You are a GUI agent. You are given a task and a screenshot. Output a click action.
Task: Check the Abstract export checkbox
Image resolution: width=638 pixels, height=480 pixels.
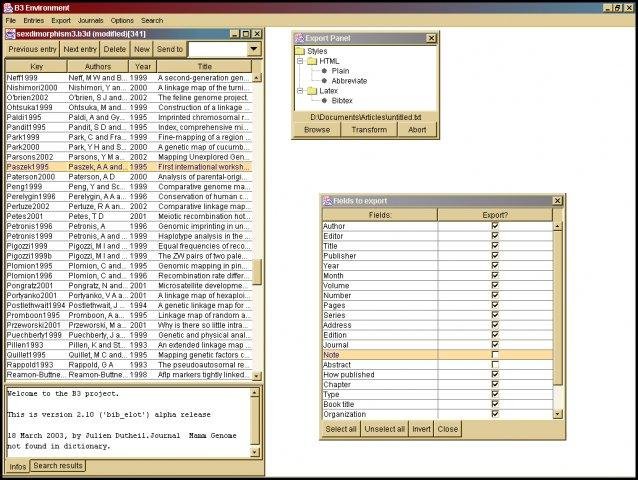495,364
